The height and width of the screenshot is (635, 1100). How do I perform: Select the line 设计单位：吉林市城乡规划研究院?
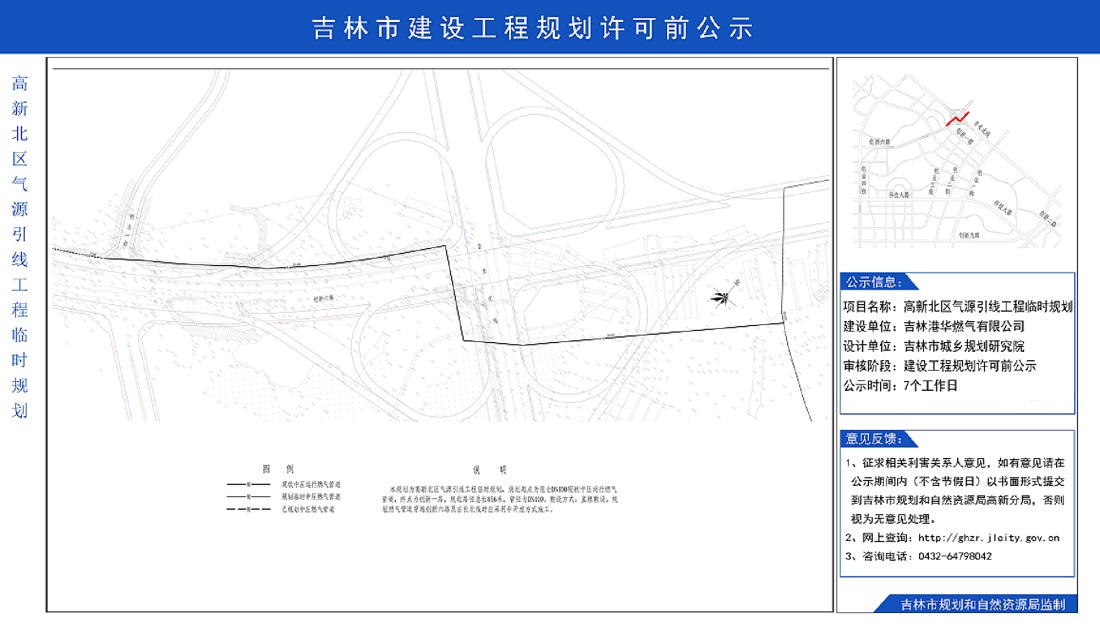[x=934, y=346]
